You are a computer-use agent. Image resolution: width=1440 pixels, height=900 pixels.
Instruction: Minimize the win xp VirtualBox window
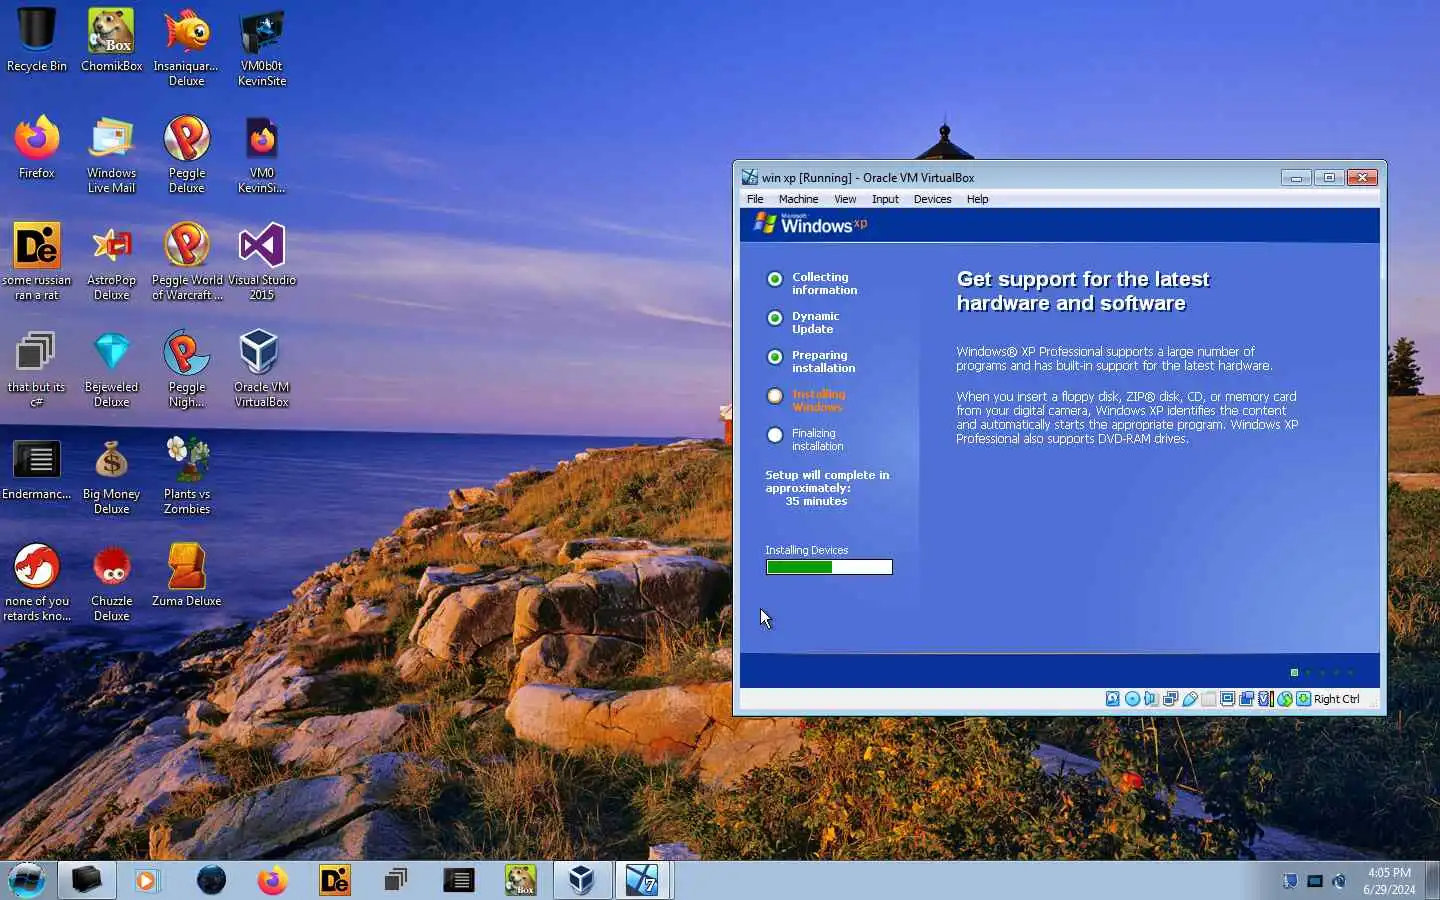point(1296,177)
